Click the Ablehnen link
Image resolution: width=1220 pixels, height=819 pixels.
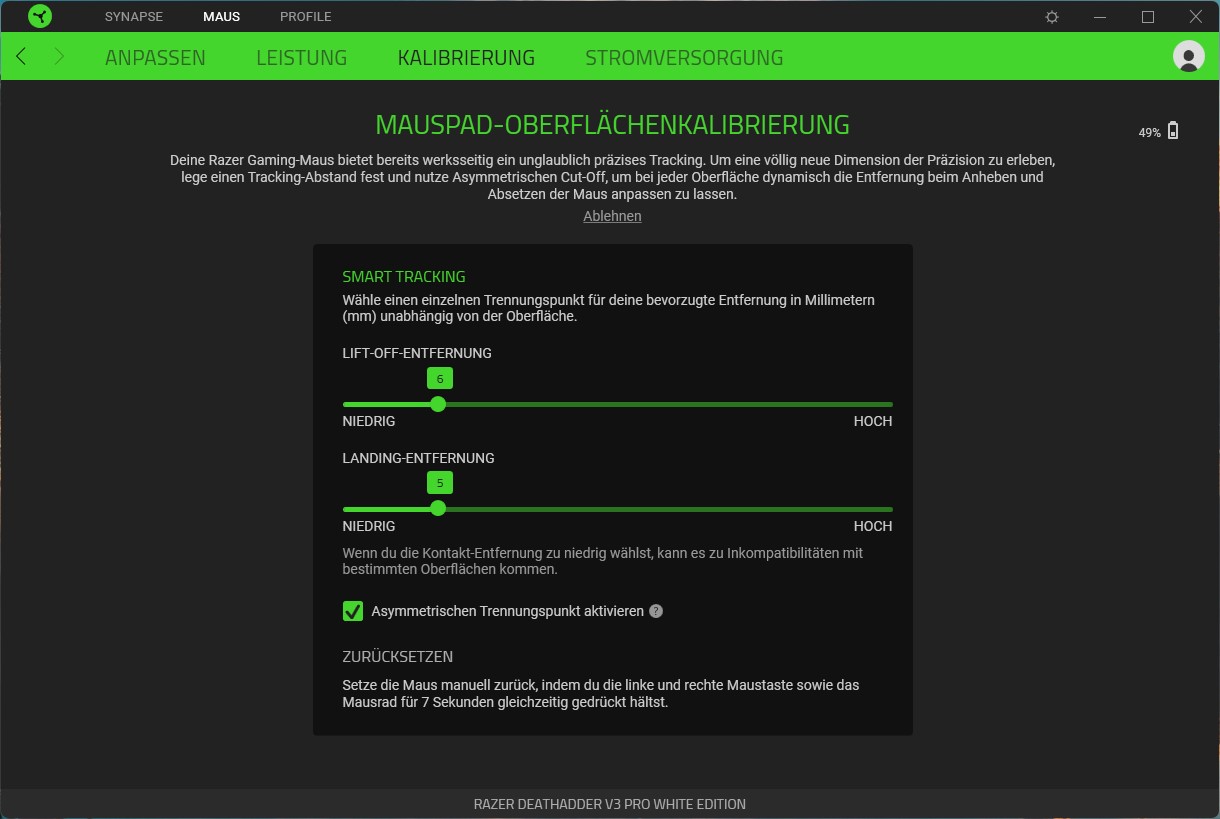tap(612, 216)
